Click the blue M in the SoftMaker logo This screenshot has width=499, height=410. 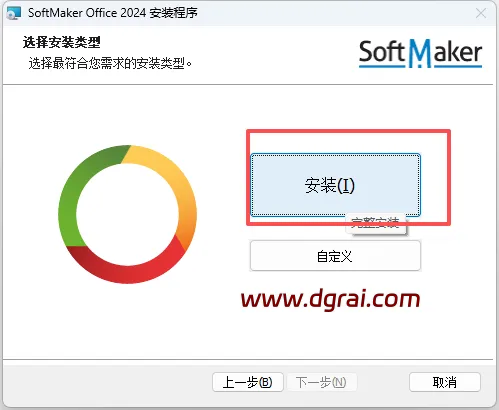click(420, 52)
